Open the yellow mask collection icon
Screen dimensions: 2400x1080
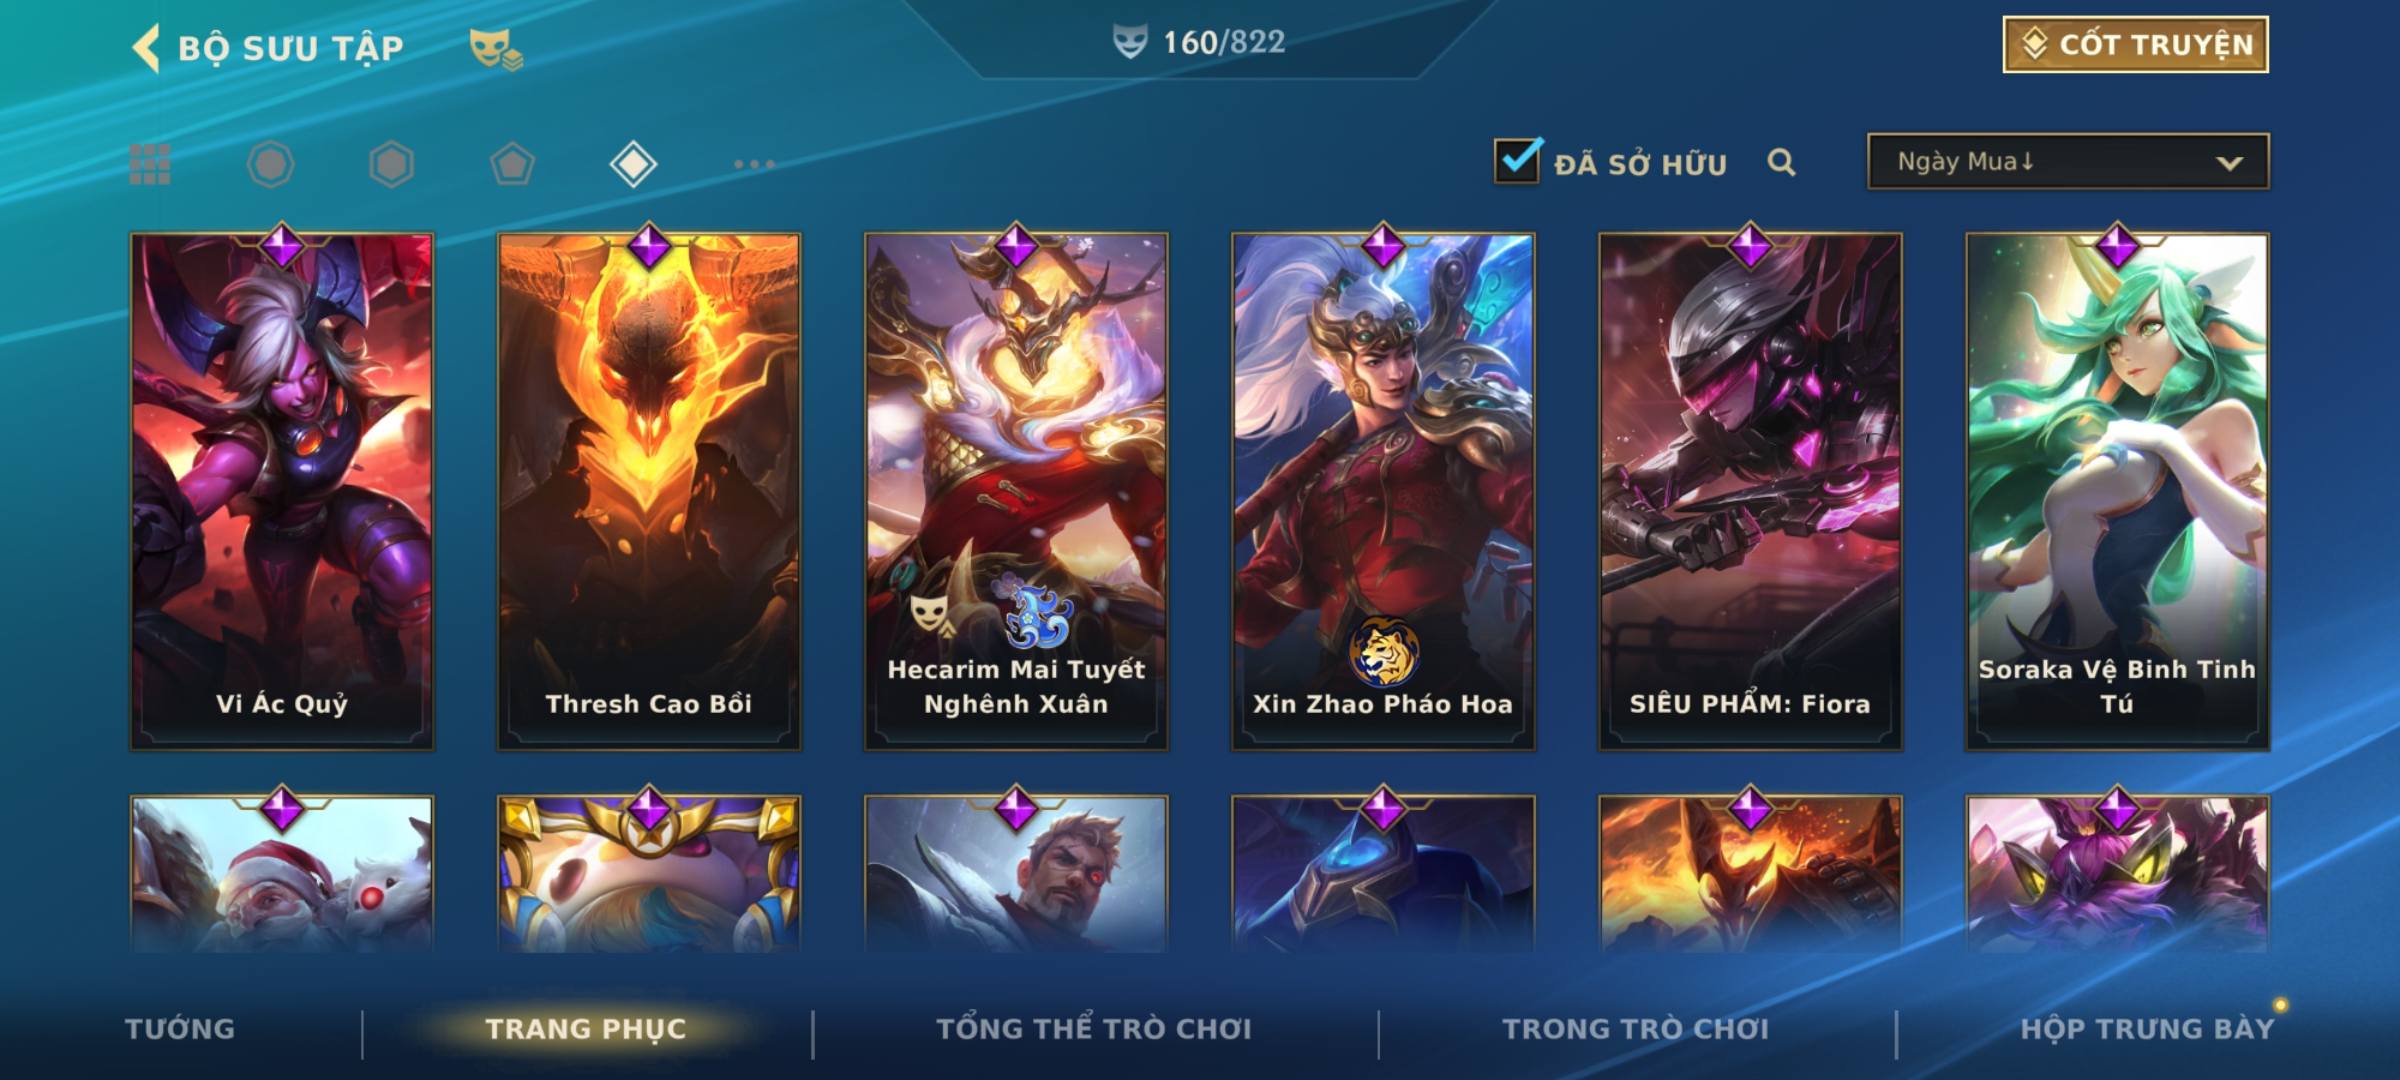point(496,48)
